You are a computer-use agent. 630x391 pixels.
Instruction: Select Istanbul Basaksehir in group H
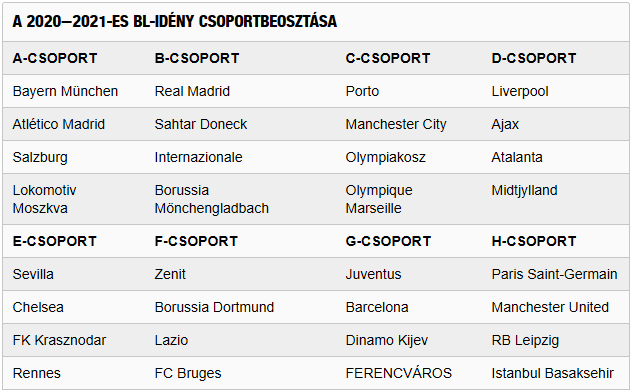[553, 373]
